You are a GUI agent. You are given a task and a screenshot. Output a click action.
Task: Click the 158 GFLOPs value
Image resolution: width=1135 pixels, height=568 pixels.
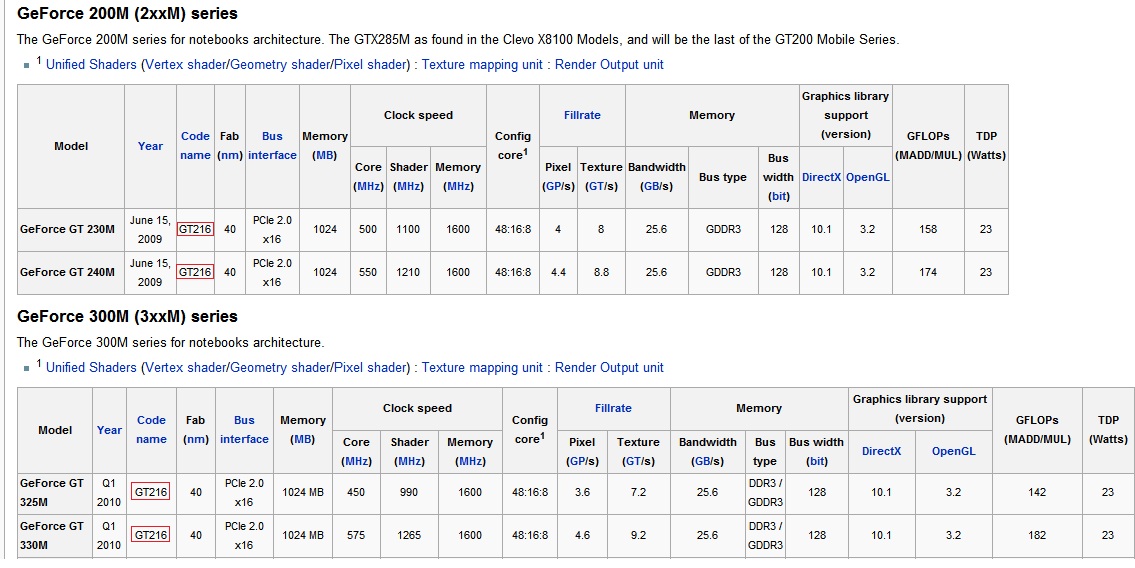tap(928, 229)
